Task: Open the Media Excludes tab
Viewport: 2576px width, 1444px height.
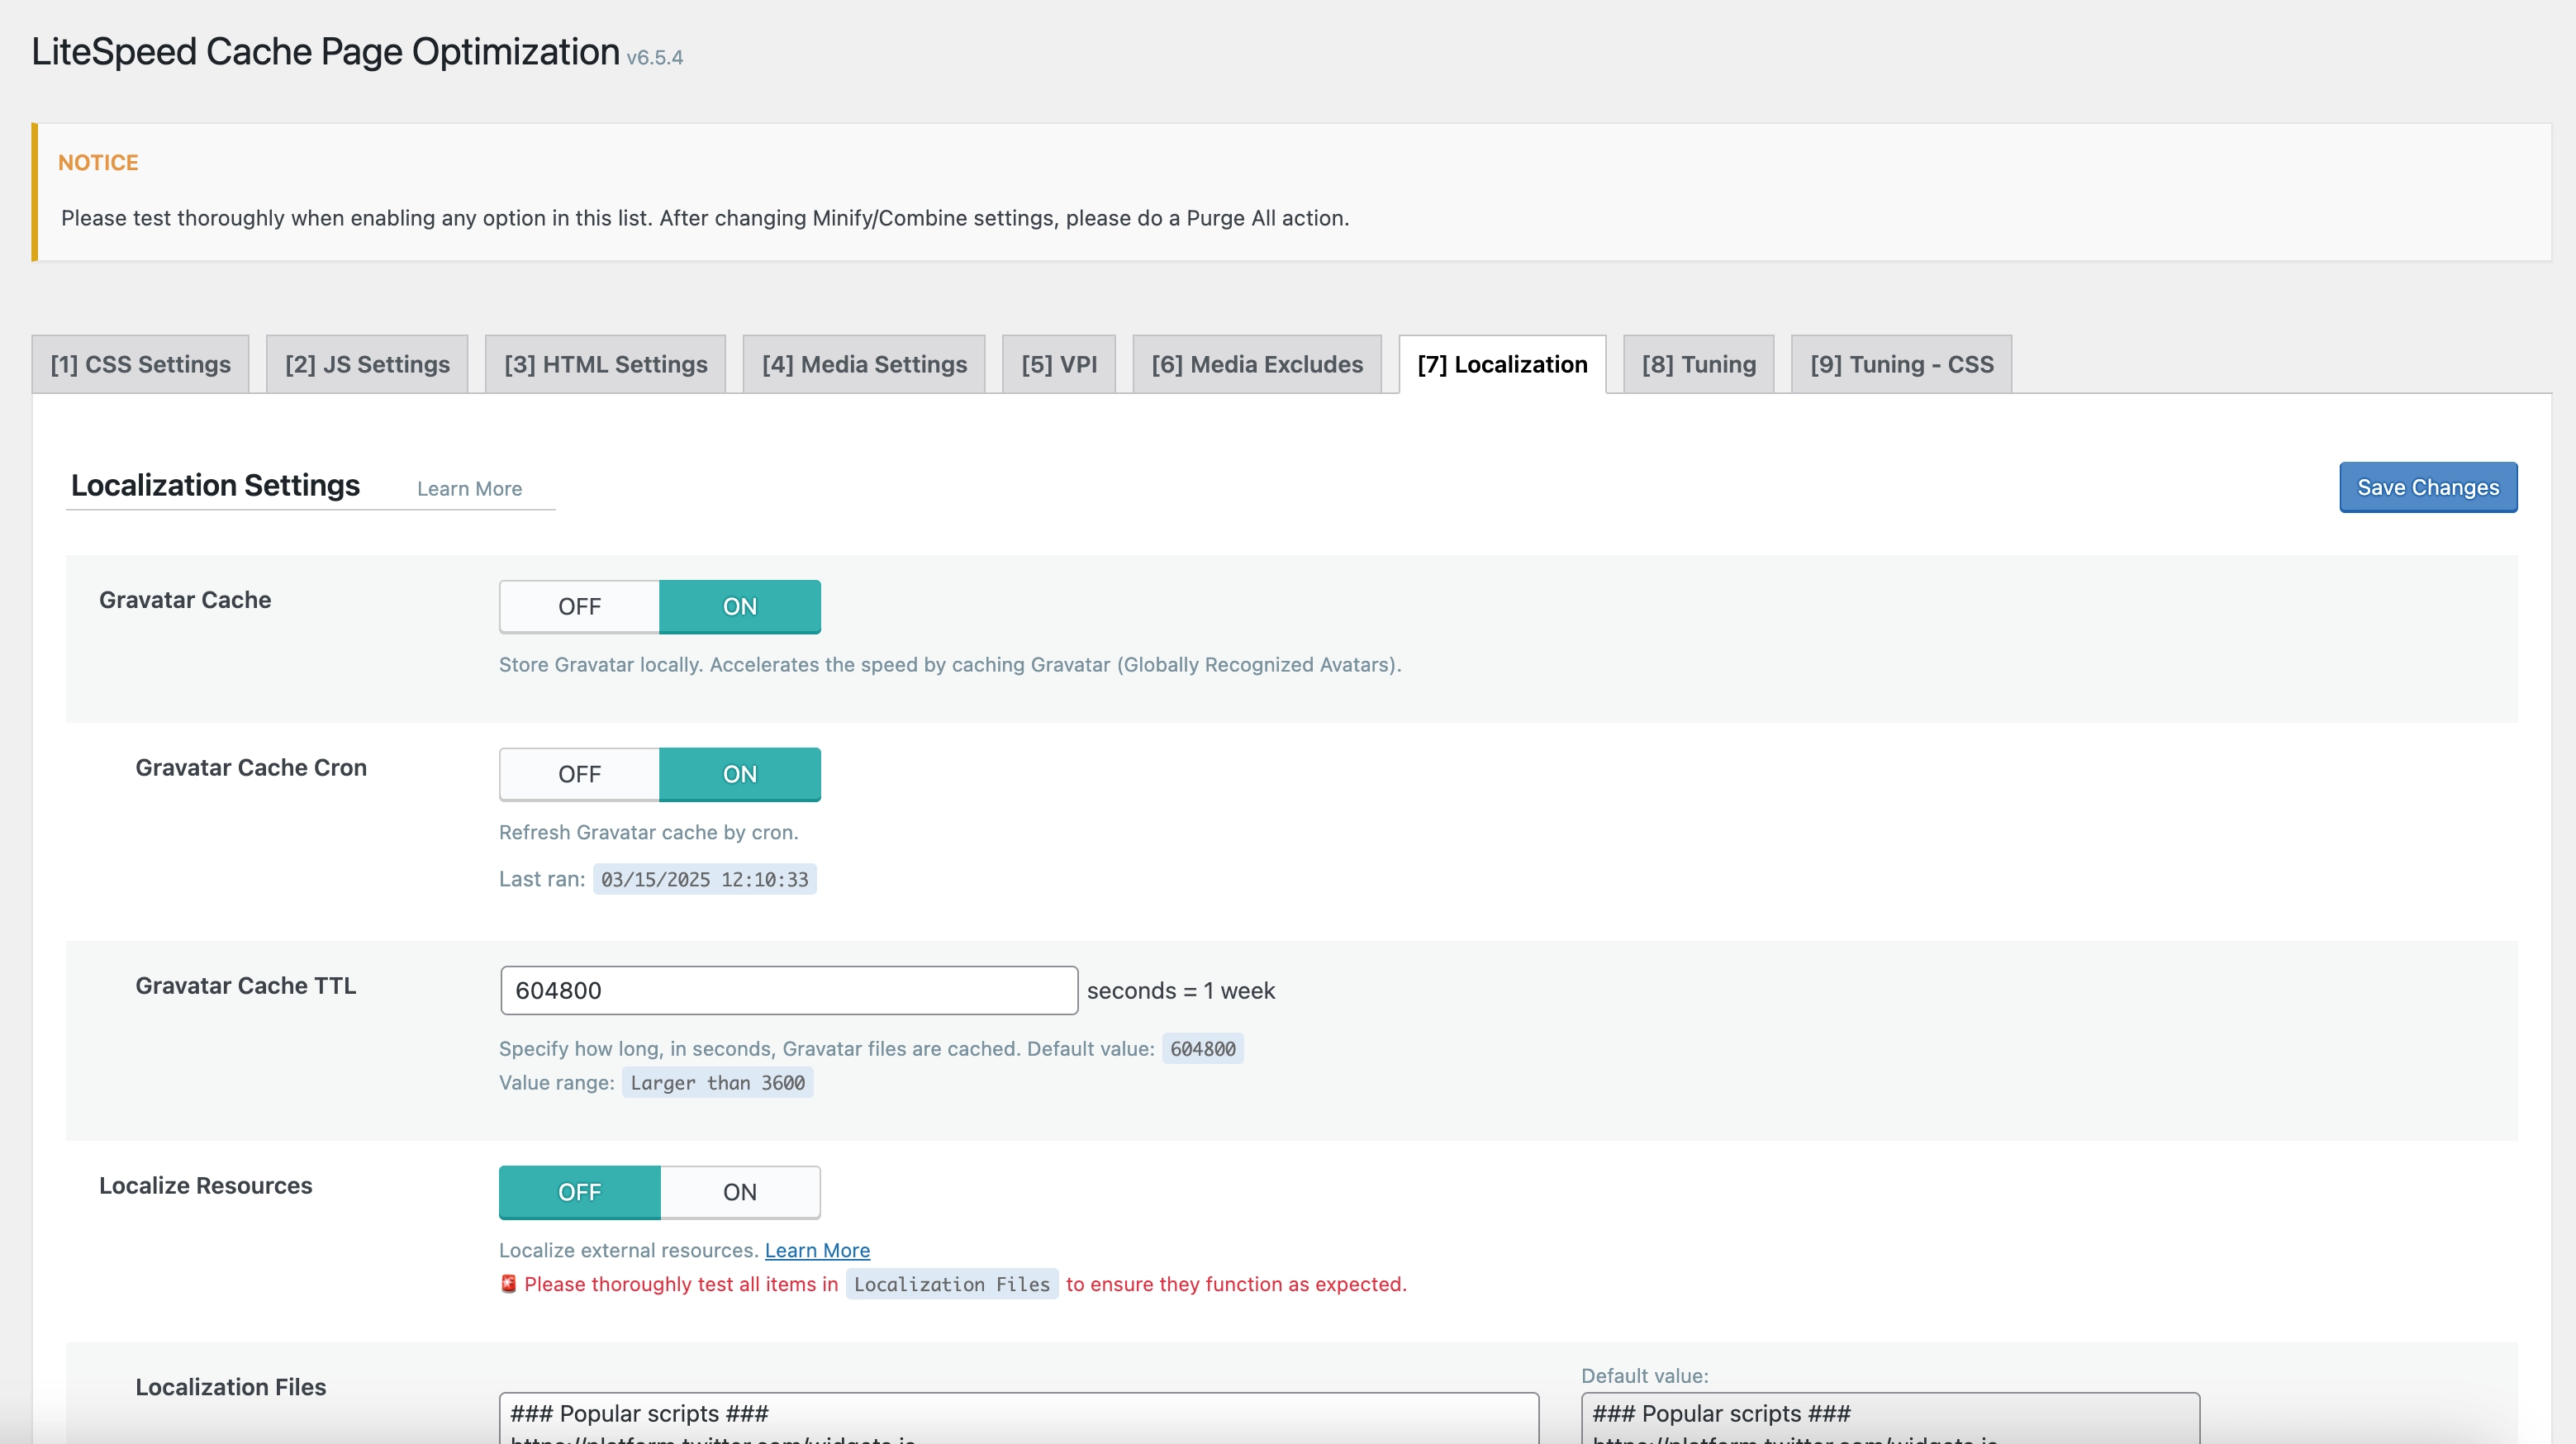Action: point(1257,364)
